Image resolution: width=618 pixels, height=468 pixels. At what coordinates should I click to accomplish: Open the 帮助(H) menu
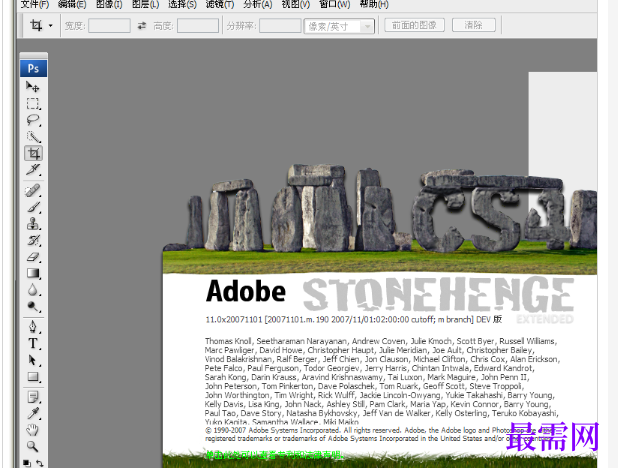(x=374, y=5)
